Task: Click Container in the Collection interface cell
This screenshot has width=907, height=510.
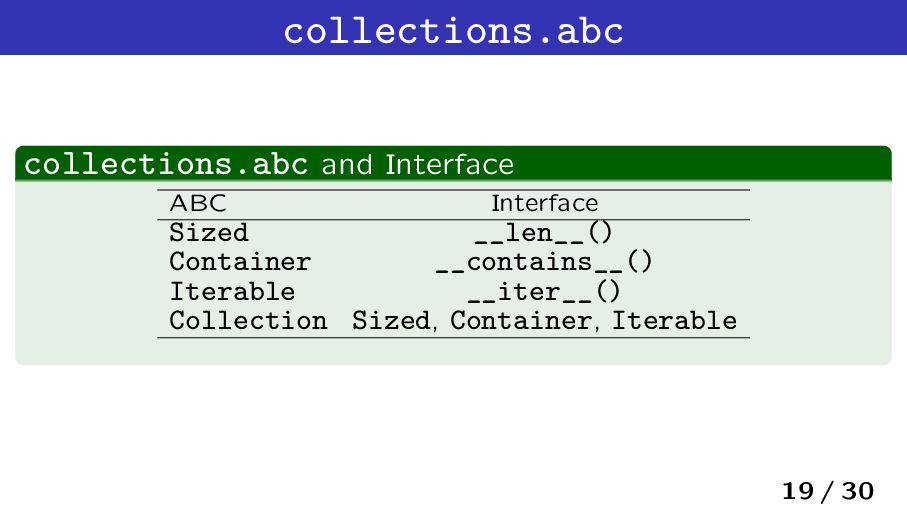Action: [521, 321]
